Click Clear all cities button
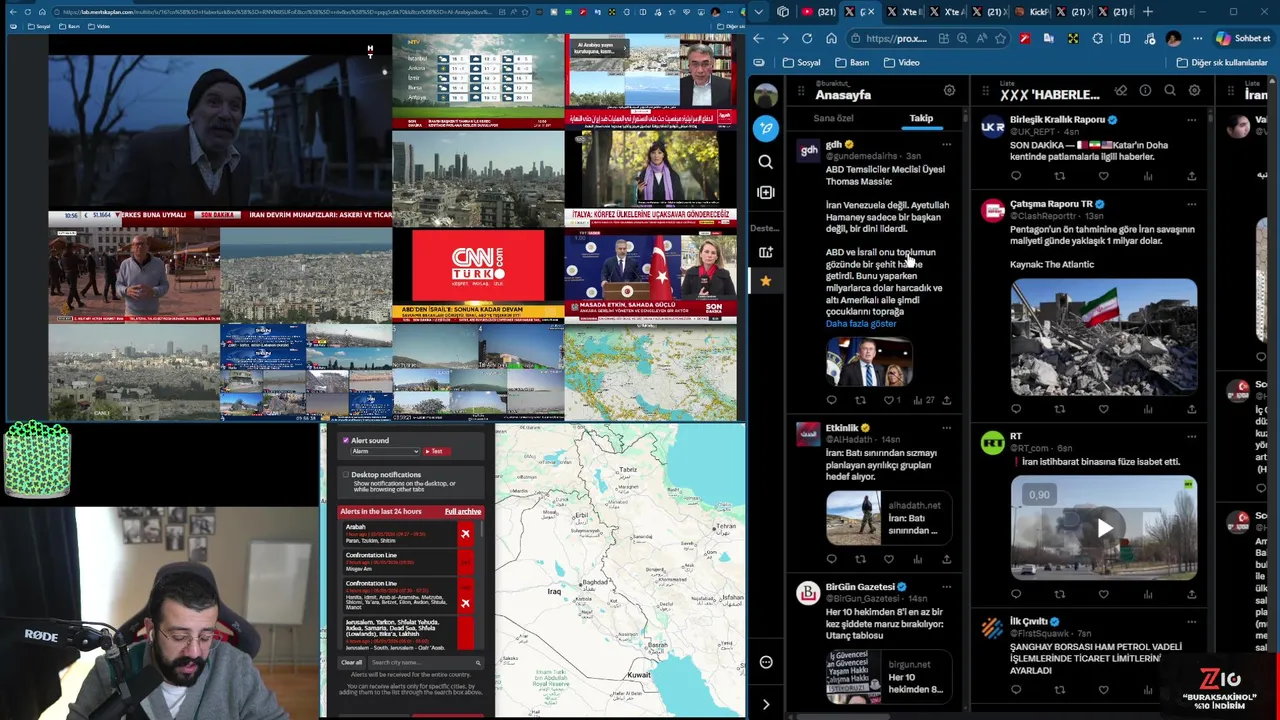 (352, 662)
